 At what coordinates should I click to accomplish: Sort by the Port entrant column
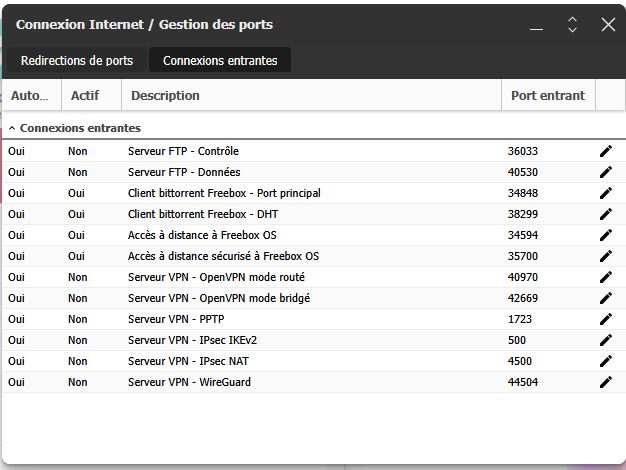[547, 96]
